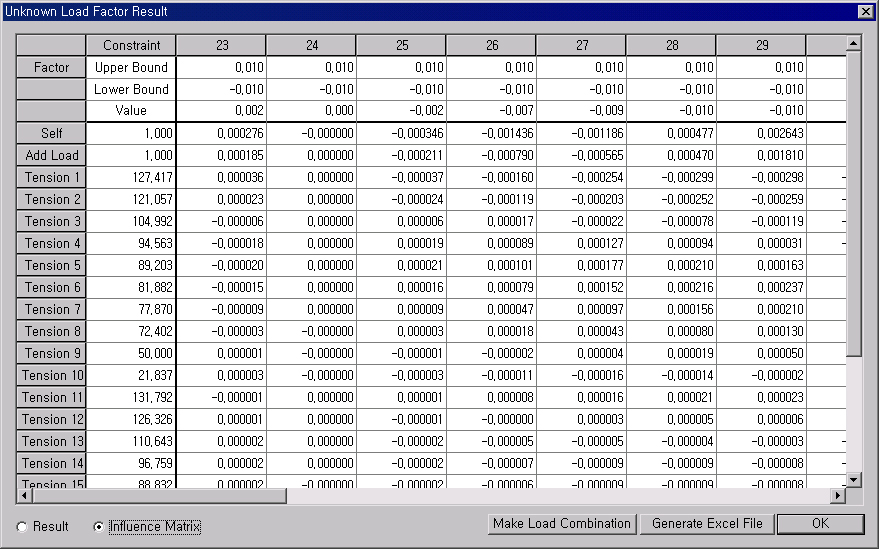Click the Self row header
879x549 pixels.
pyautogui.click(x=51, y=133)
